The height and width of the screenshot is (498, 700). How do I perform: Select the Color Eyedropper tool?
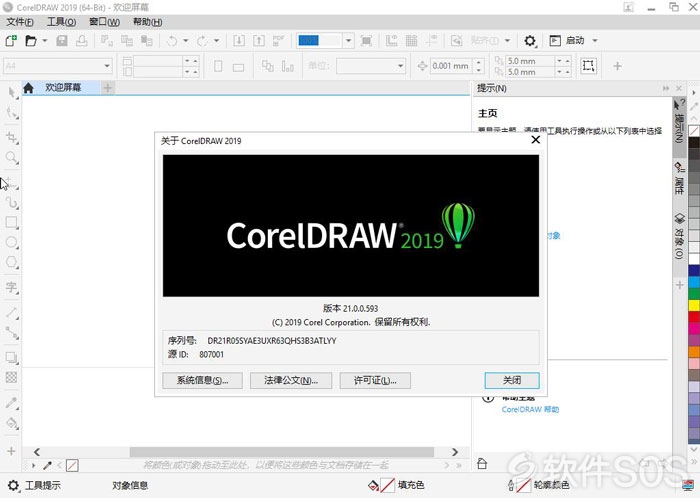coord(12,403)
